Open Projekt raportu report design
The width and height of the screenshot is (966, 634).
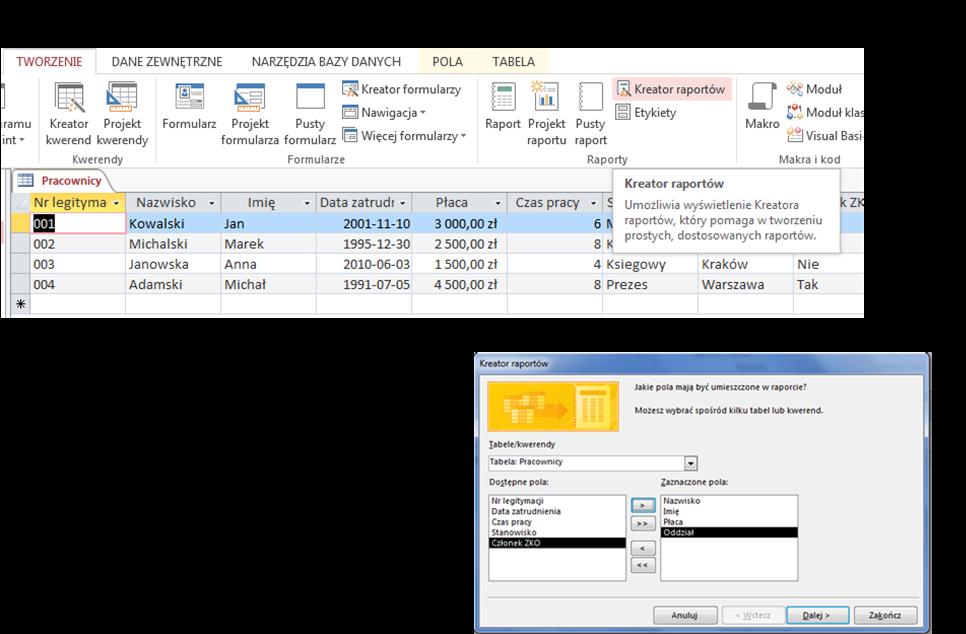[546, 115]
